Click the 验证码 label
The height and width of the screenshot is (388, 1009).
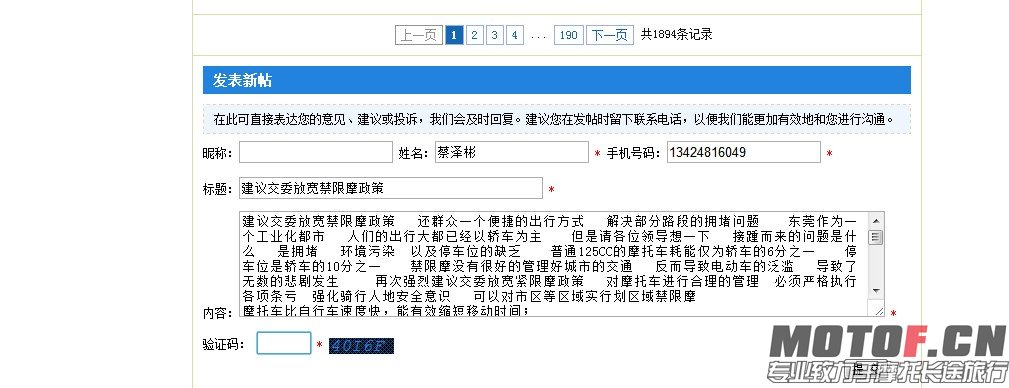point(223,344)
